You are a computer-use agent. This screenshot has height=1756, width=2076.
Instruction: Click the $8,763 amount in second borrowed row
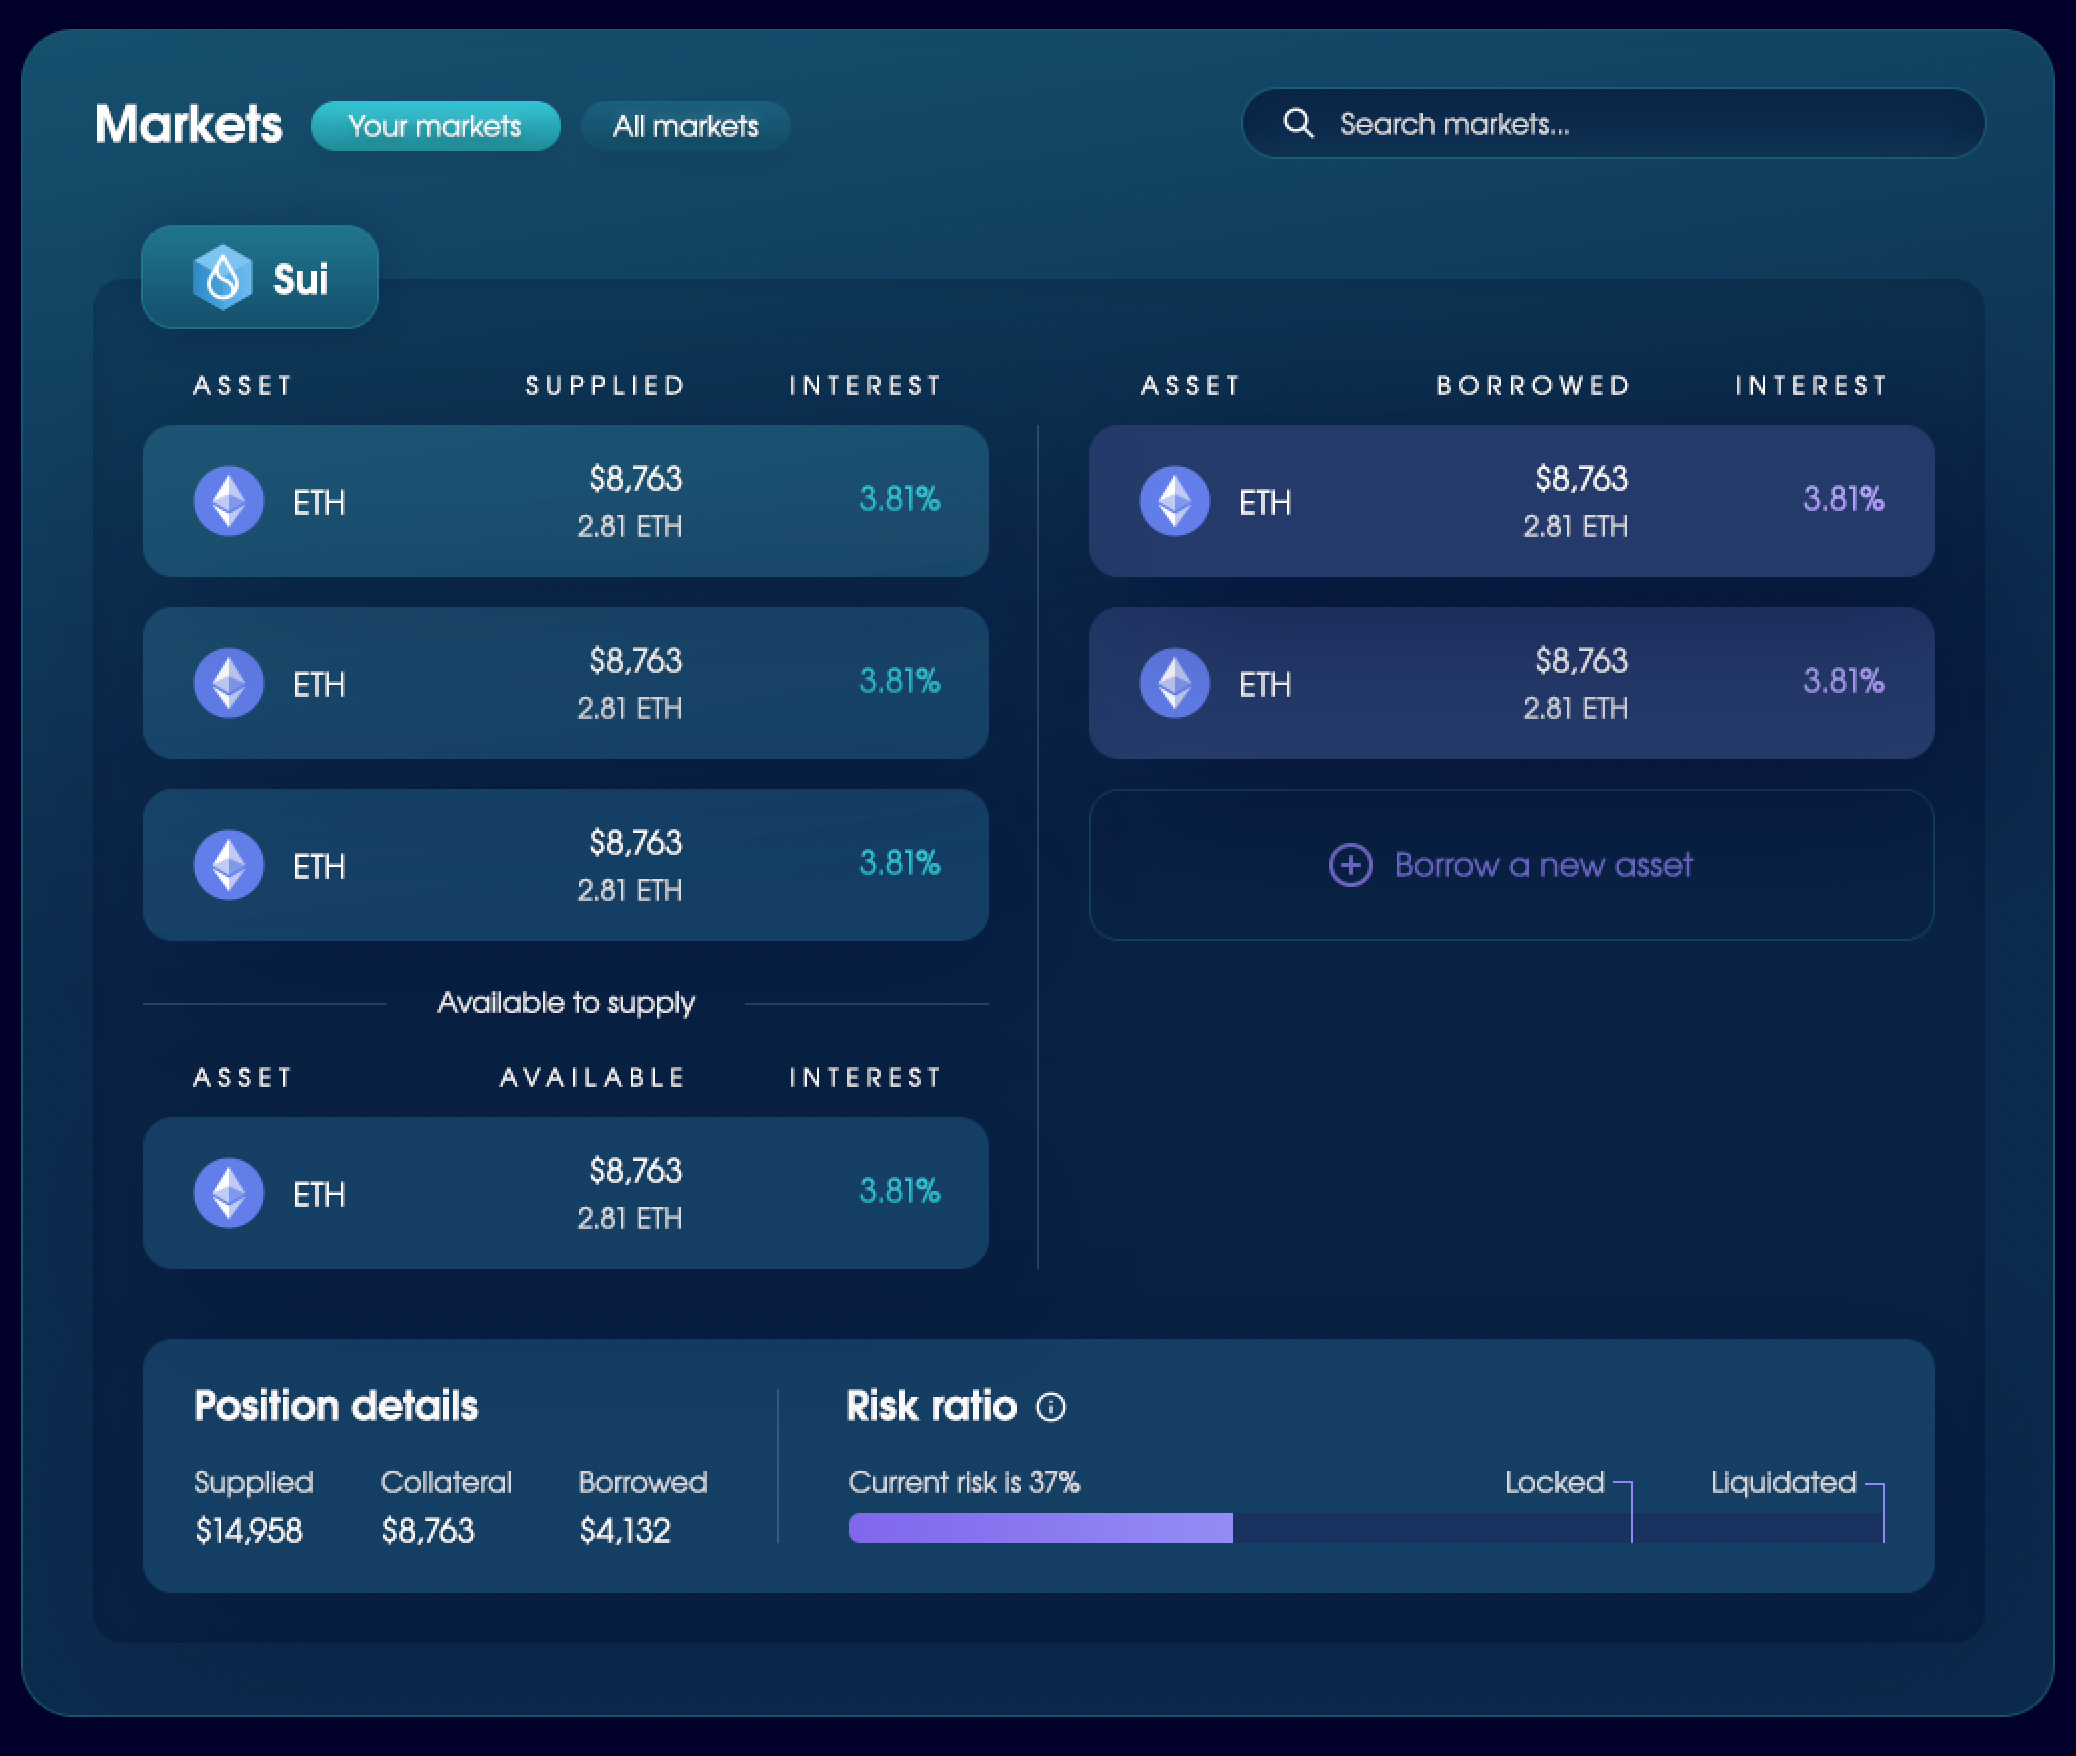pos(1581,661)
